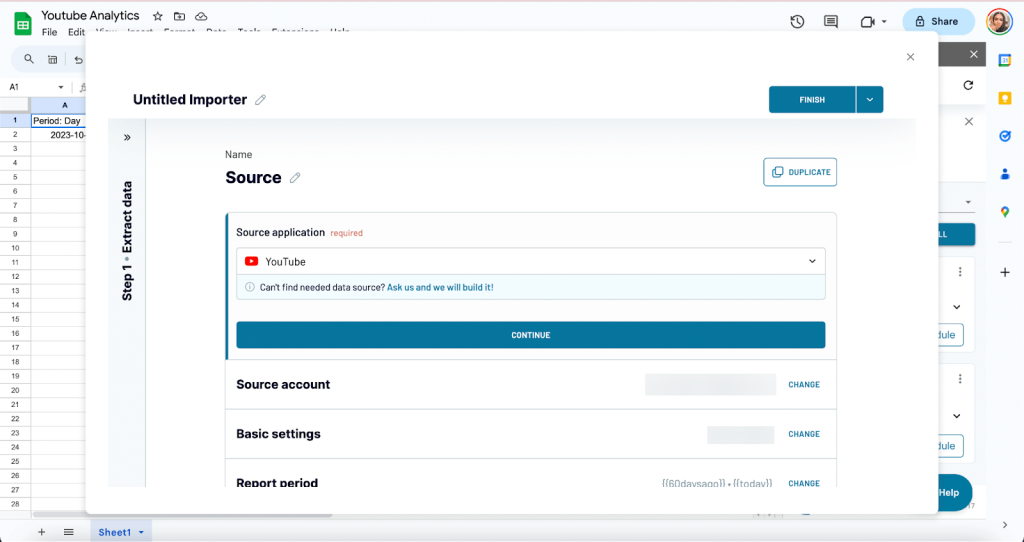
Task: Click CHANGE for Source account
Action: (804, 385)
